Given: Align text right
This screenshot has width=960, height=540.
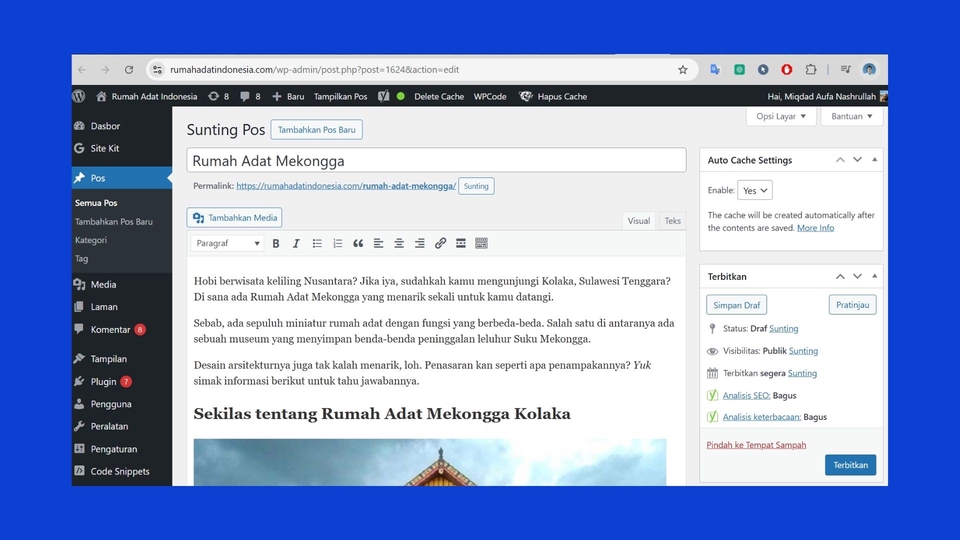Looking at the screenshot, I should point(419,243).
